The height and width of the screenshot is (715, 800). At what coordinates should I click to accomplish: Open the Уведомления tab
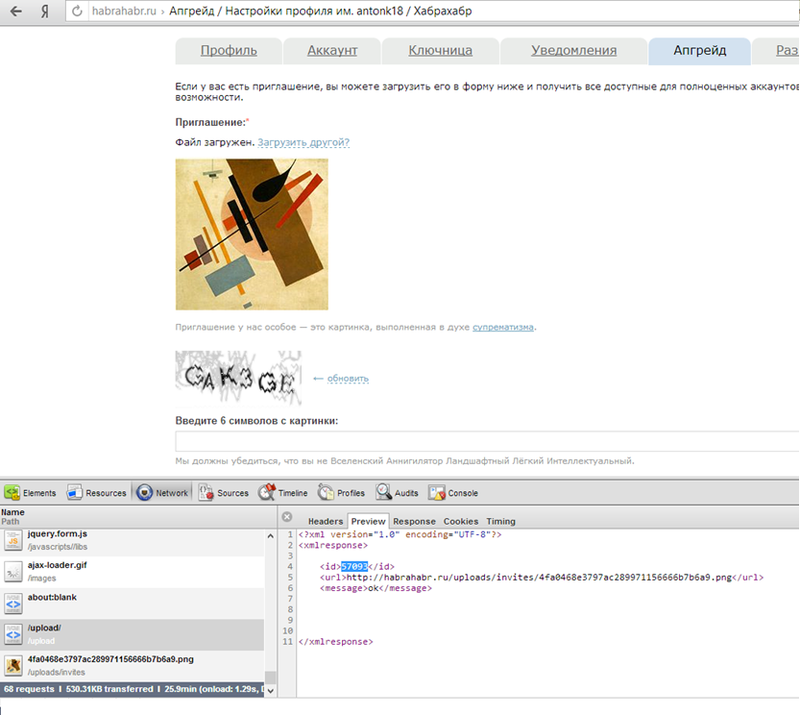(x=574, y=51)
